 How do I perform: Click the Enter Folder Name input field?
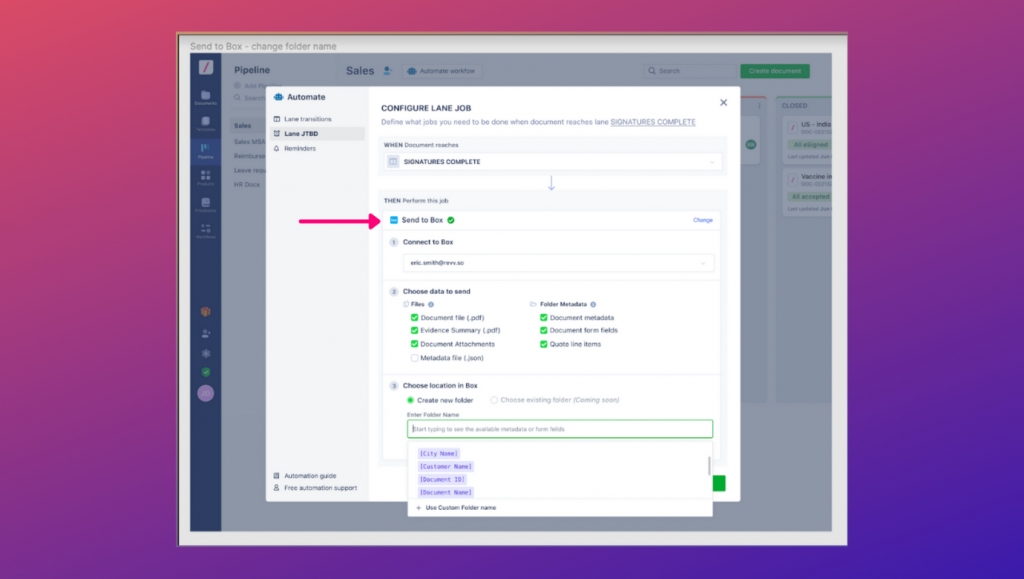coord(560,429)
